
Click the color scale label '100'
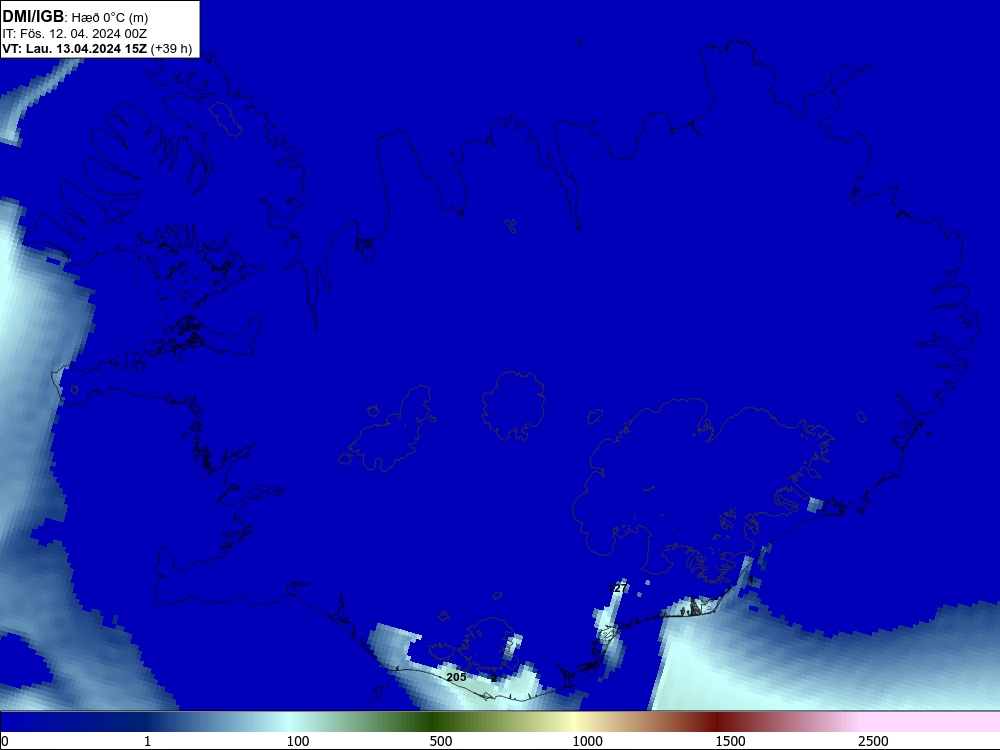click(x=298, y=741)
